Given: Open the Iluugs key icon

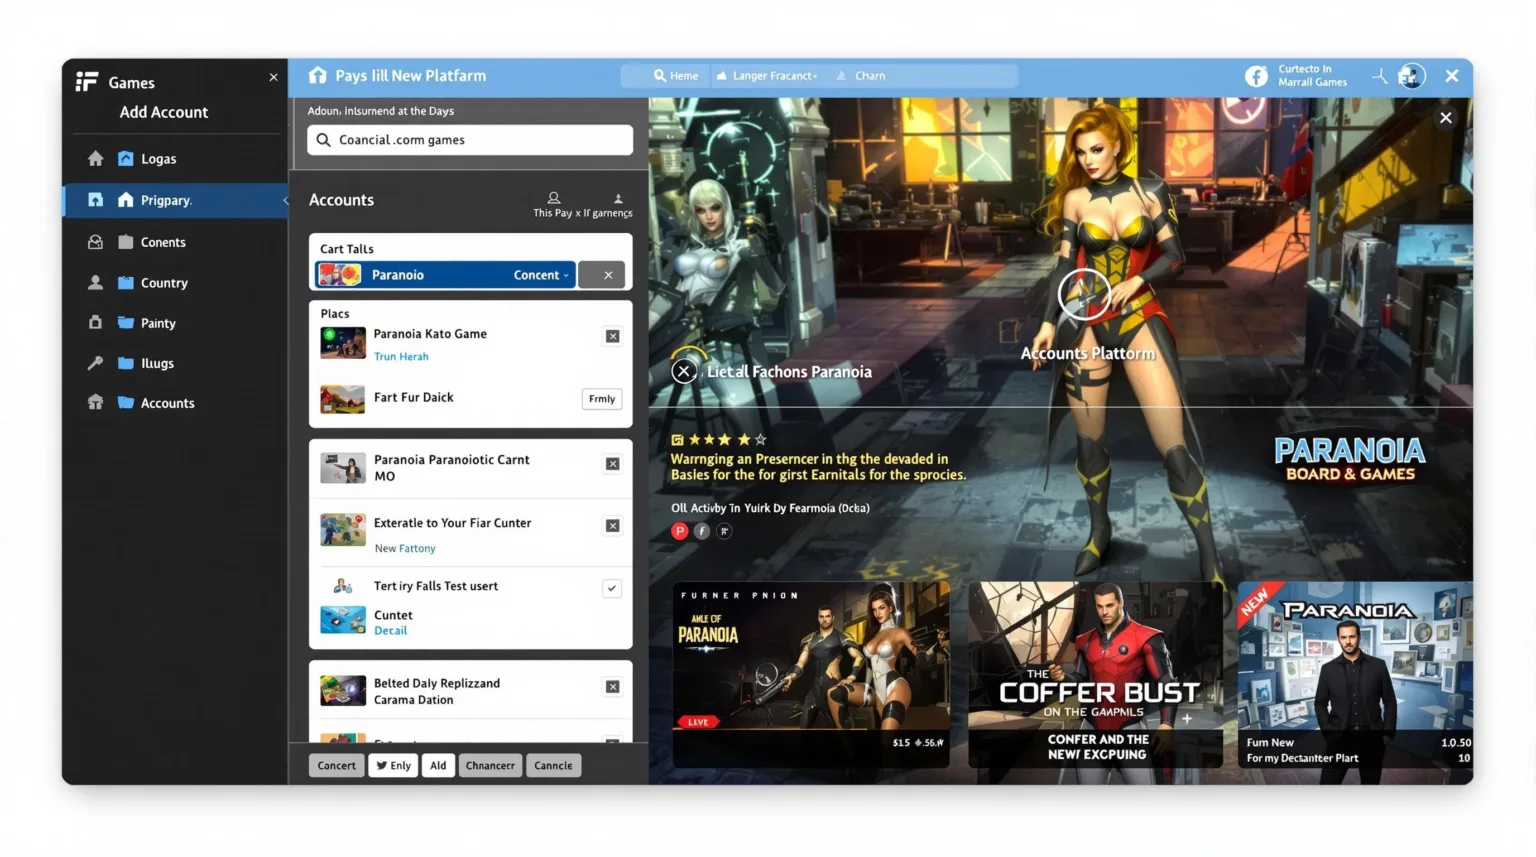Looking at the screenshot, I should (95, 363).
